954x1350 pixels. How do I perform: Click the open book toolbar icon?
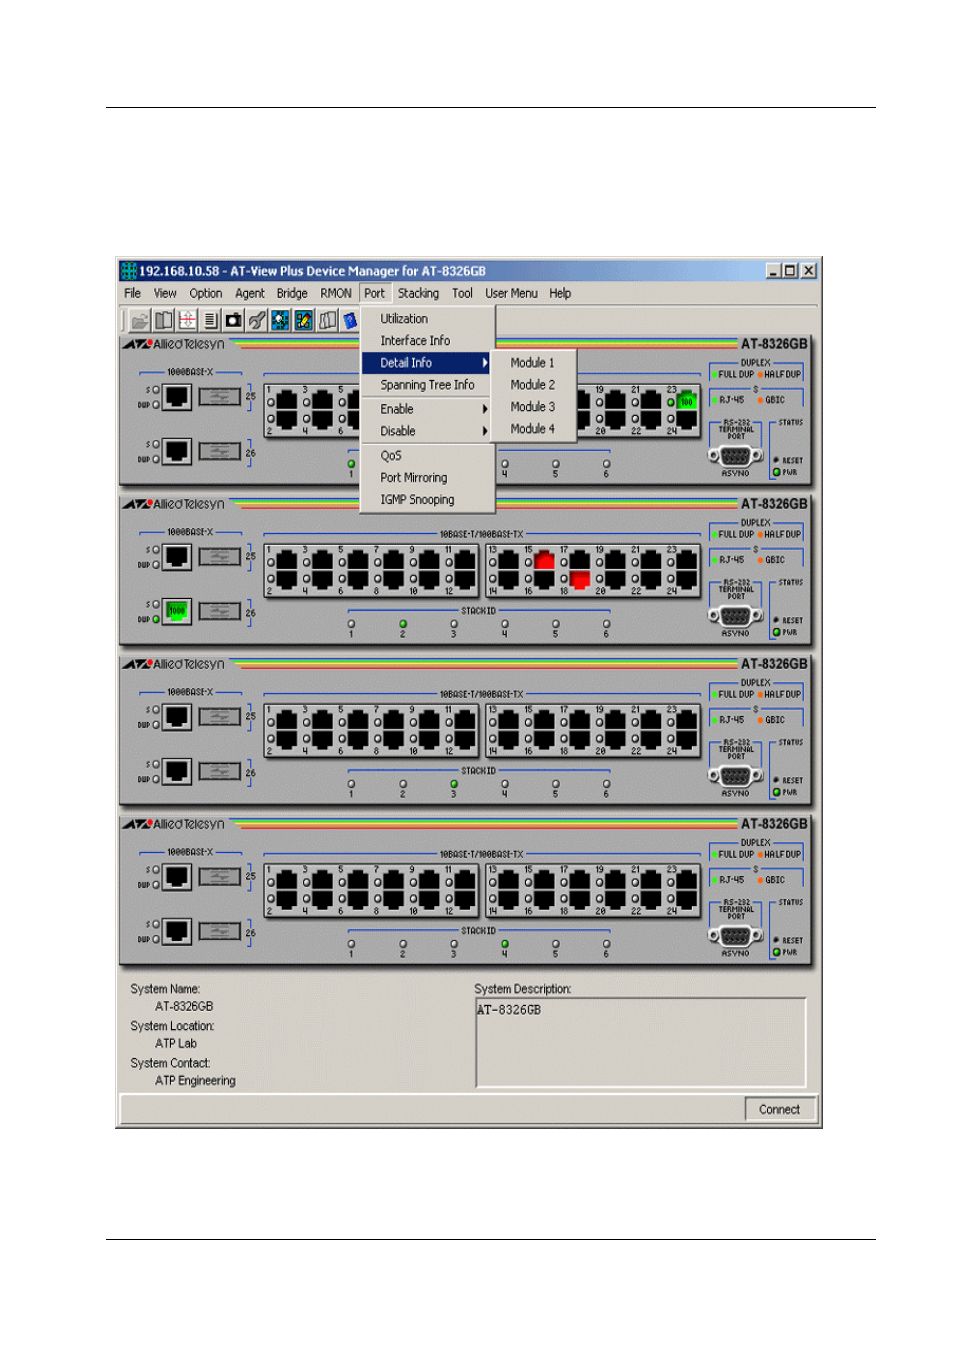click(x=163, y=320)
